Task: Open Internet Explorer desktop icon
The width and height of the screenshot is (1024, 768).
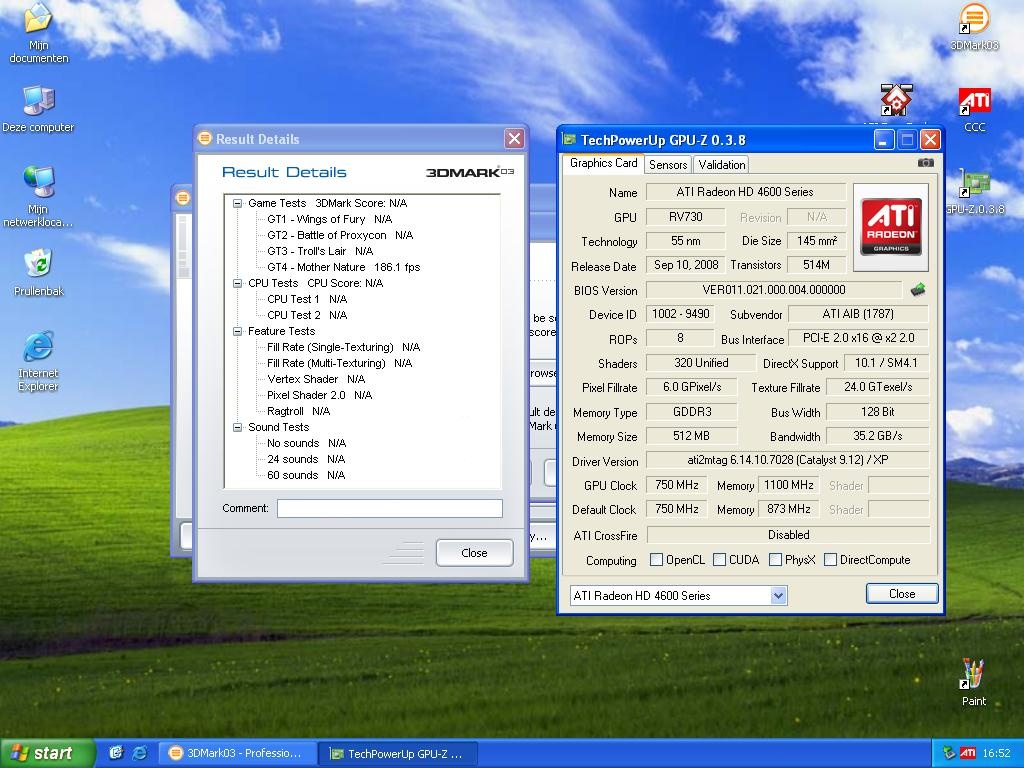Action: tap(38, 349)
